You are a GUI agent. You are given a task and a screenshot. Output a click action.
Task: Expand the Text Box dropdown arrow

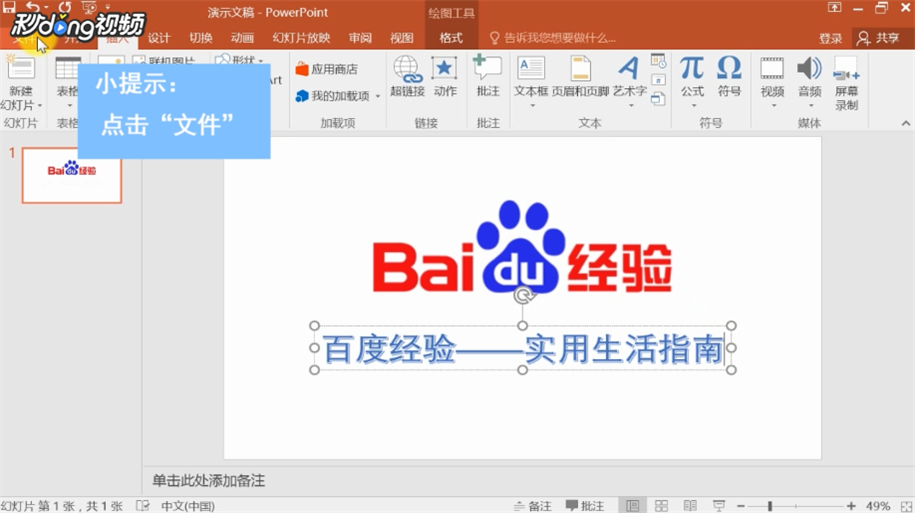pos(532,106)
